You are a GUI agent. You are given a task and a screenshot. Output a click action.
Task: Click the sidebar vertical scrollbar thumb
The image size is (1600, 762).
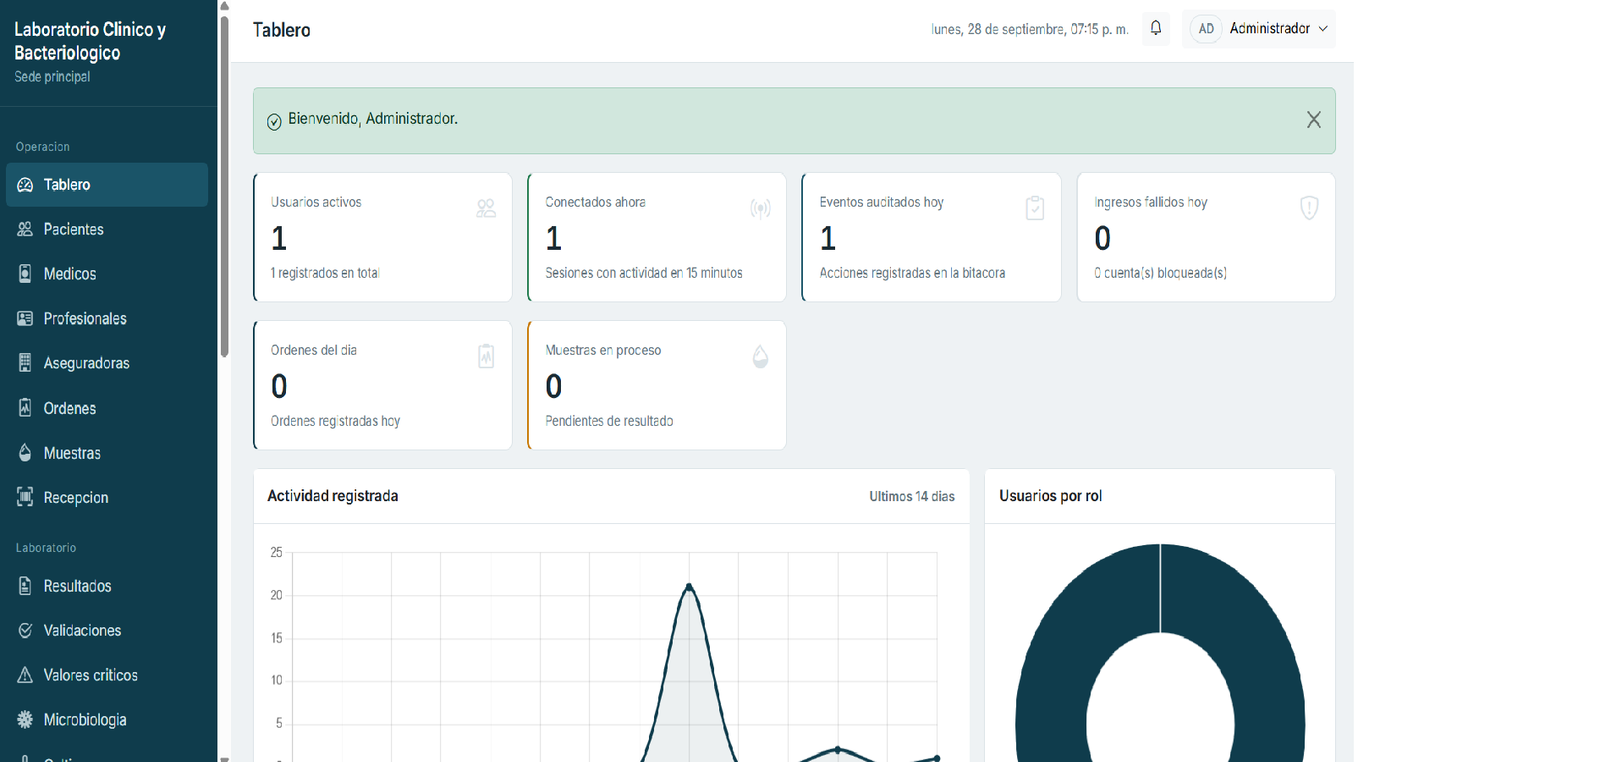pyautogui.click(x=225, y=185)
